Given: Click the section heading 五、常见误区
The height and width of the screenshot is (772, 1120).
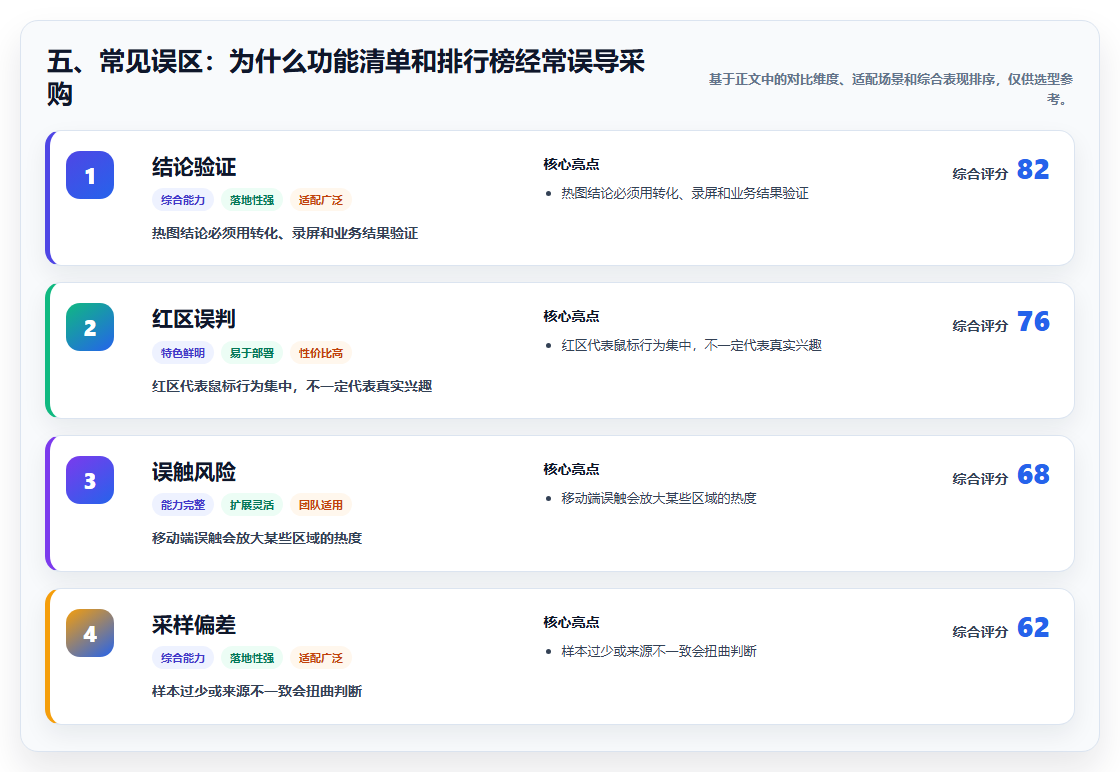Looking at the screenshot, I should [x=346, y=77].
